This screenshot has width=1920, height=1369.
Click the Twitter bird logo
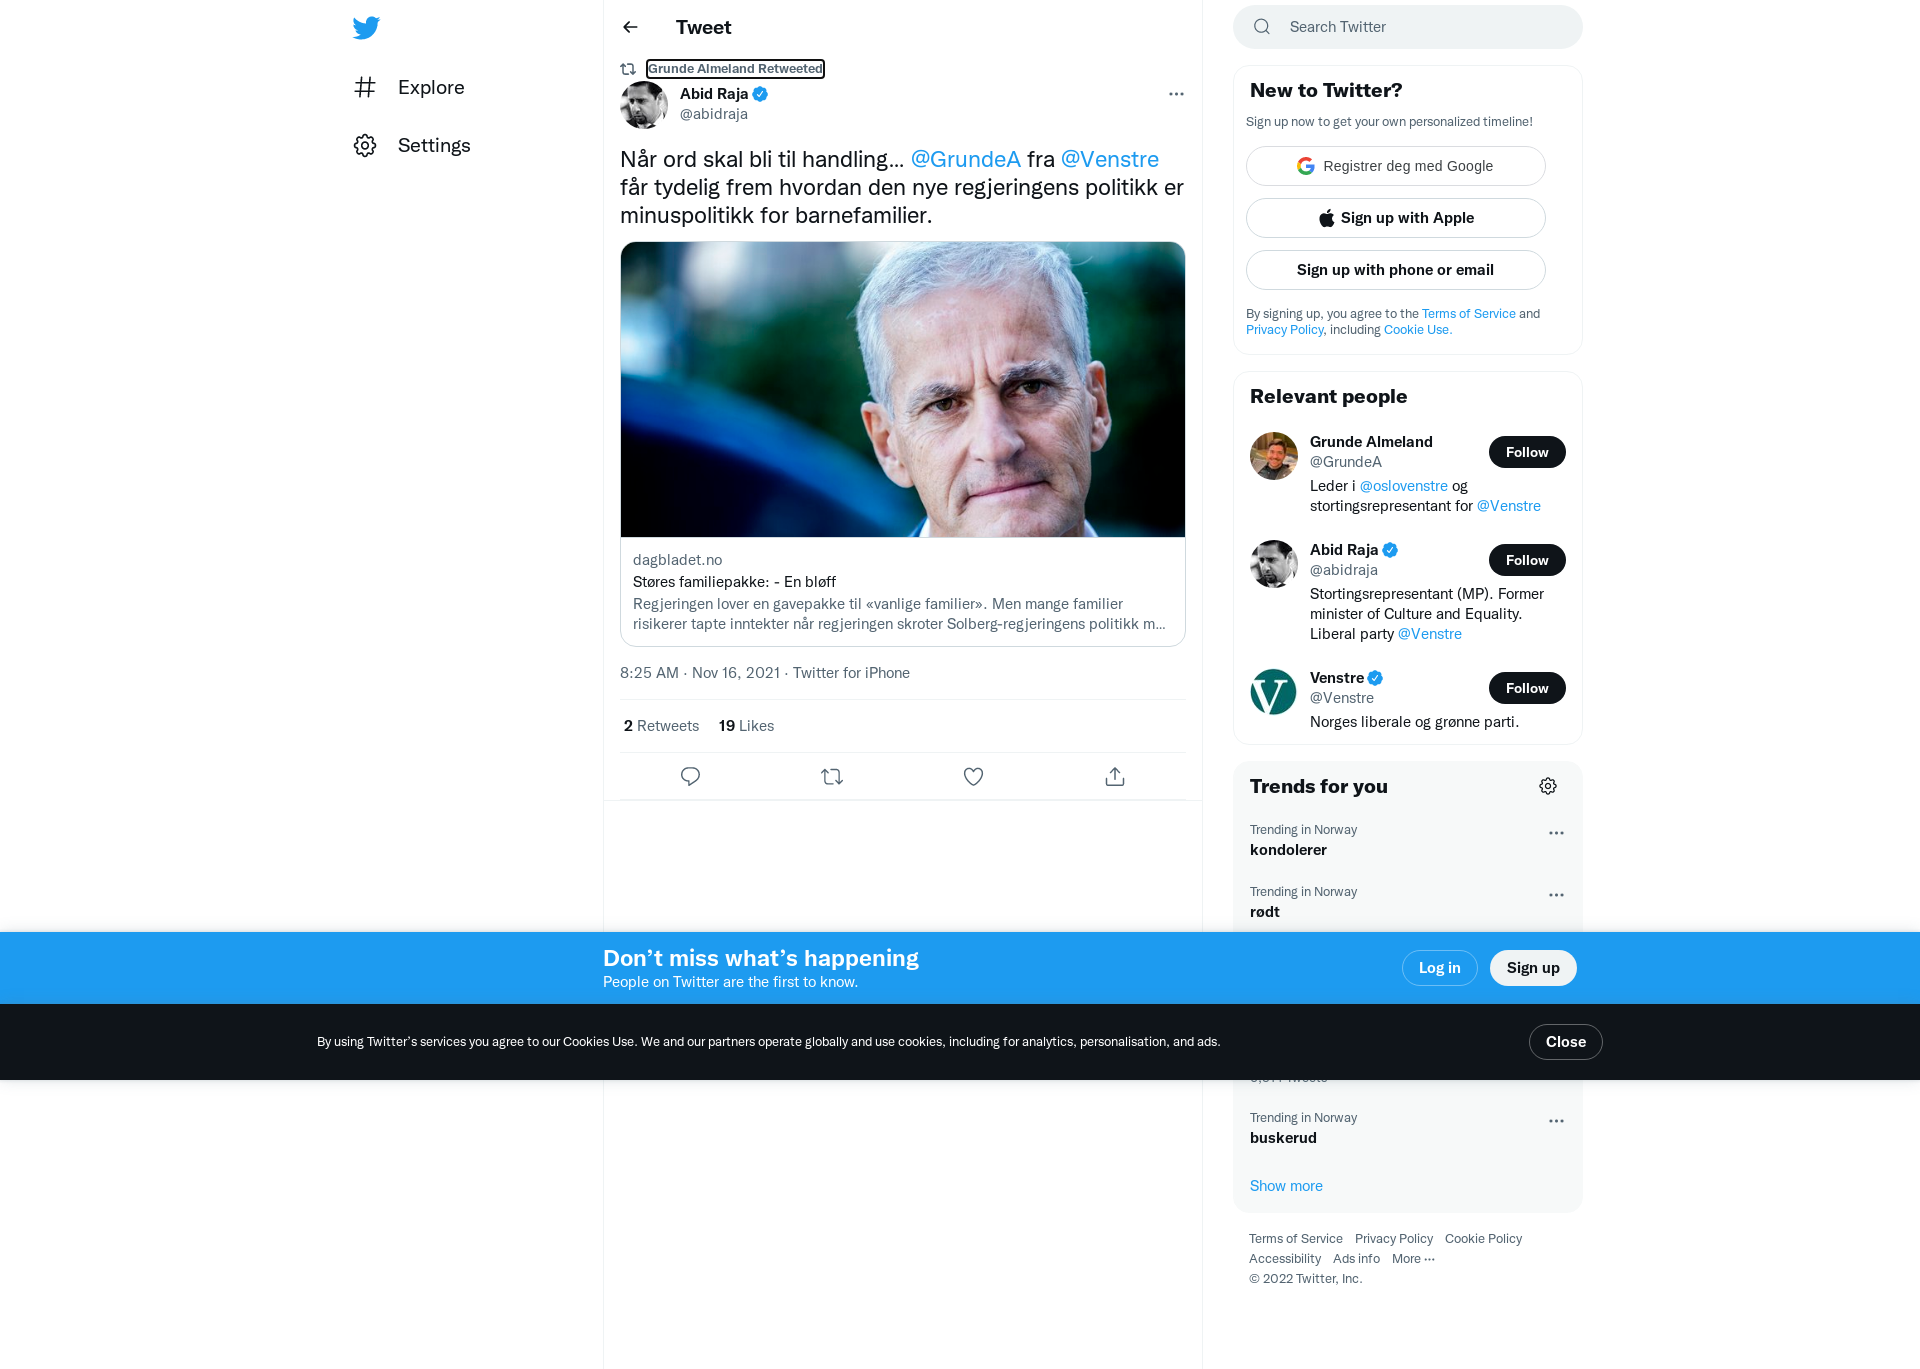[366, 27]
